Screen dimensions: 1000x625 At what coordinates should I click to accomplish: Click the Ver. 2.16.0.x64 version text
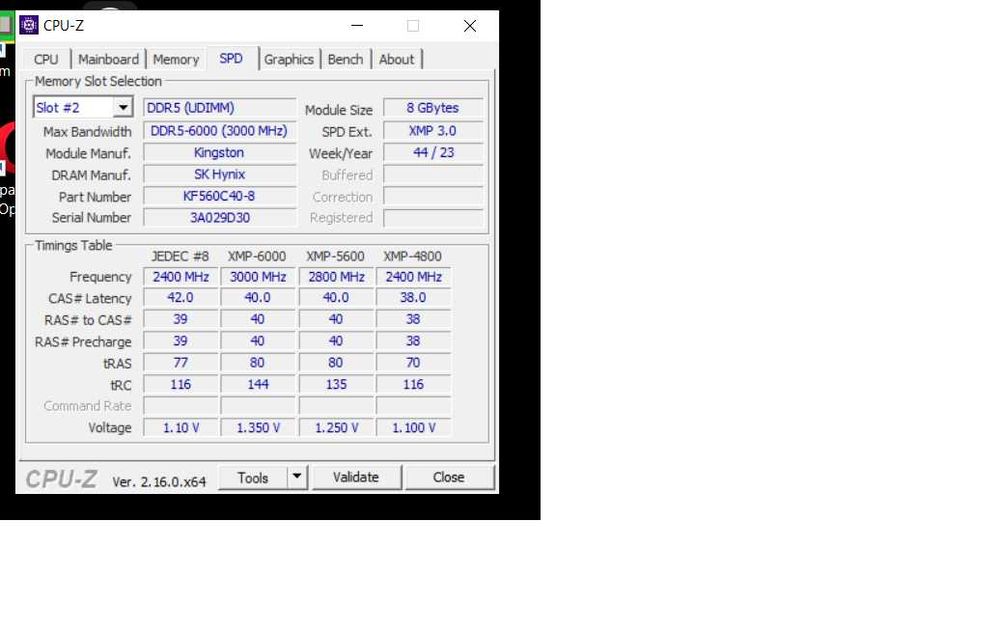point(159,482)
